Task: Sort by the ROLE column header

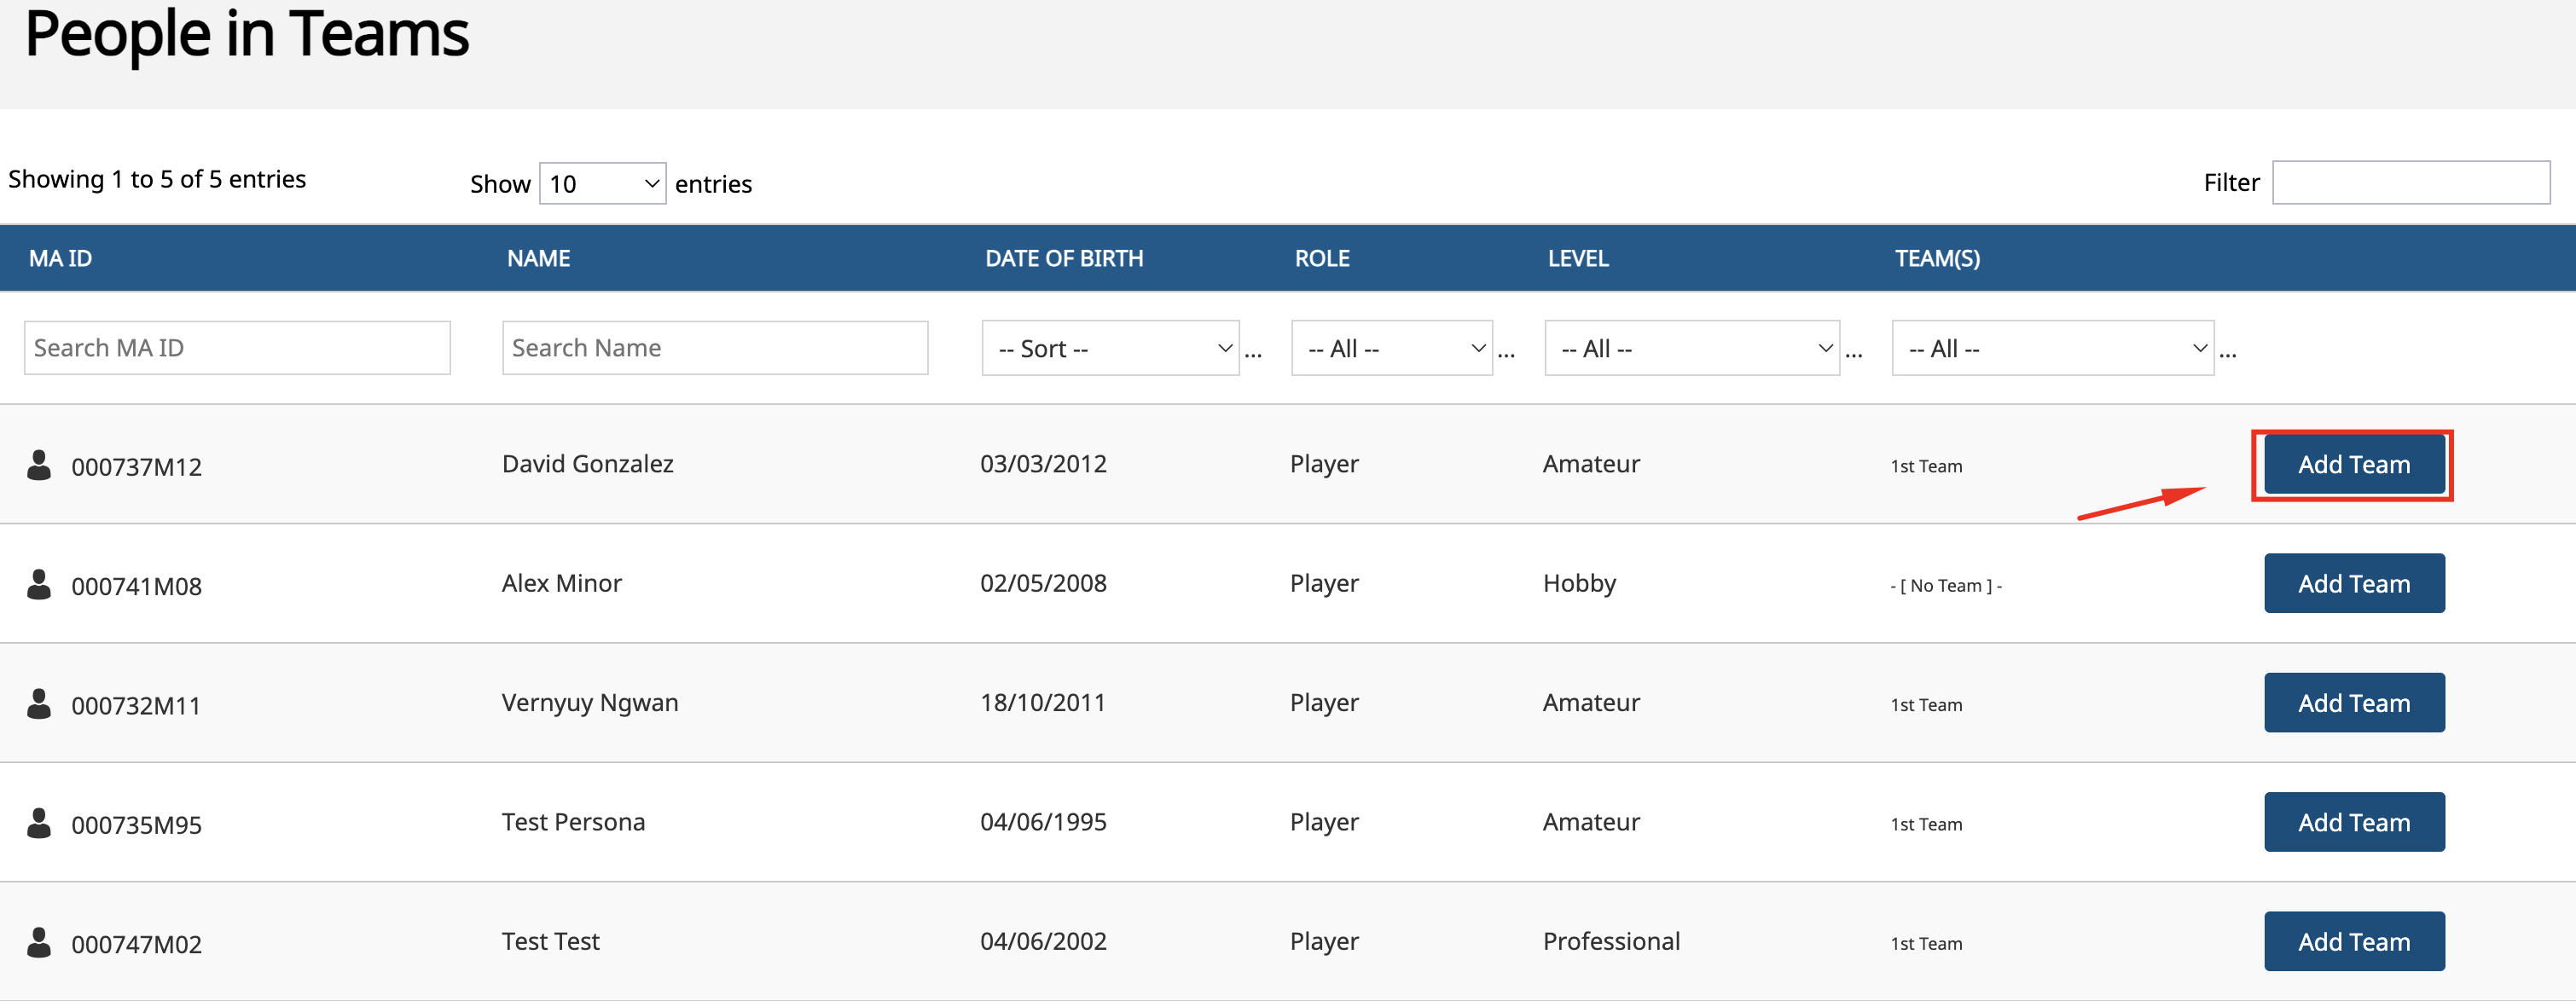Action: (x=1321, y=259)
